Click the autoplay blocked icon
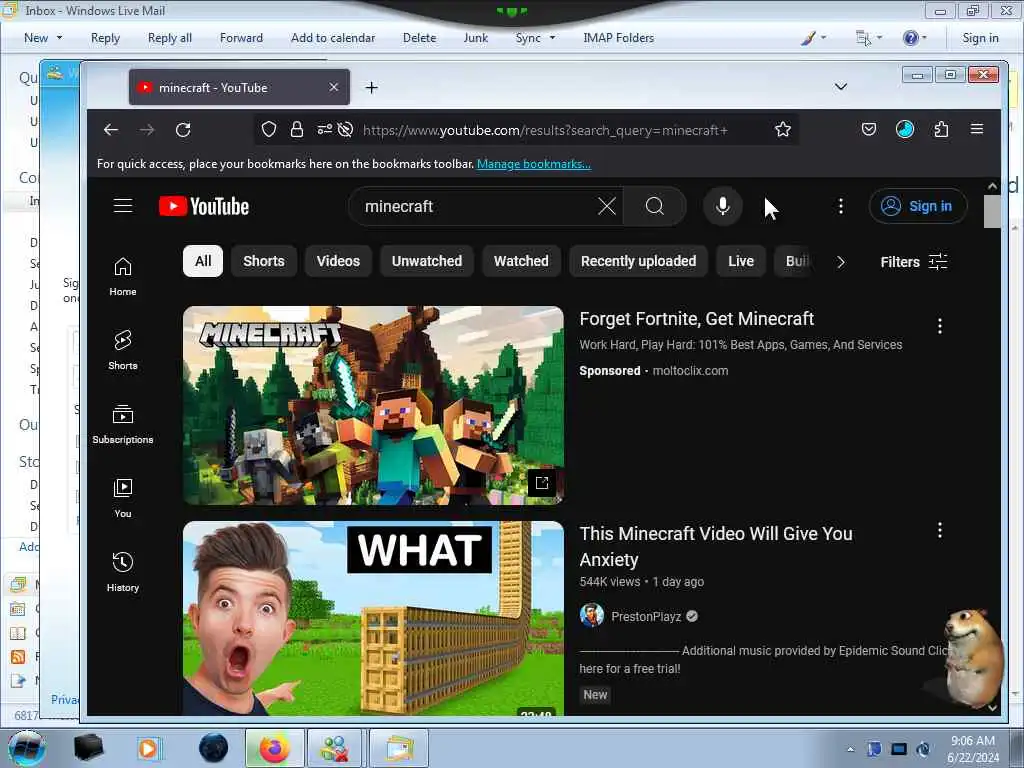1024x768 pixels. [345, 129]
